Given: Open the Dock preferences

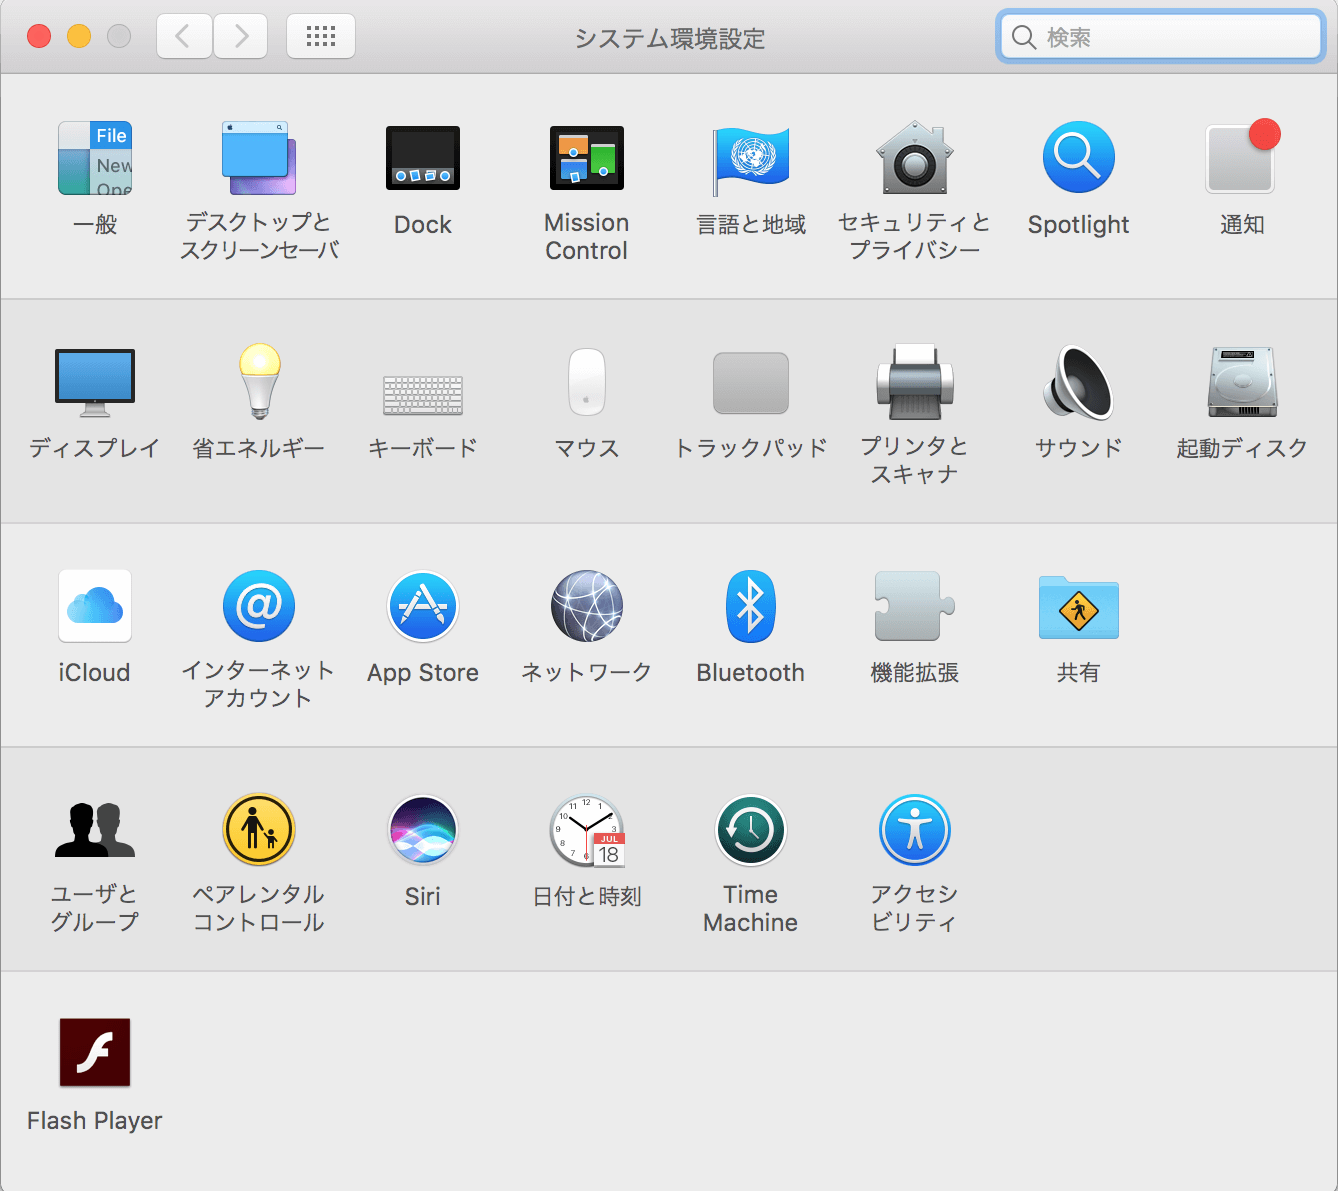Looking at the screenshot, I should point(422,157).
